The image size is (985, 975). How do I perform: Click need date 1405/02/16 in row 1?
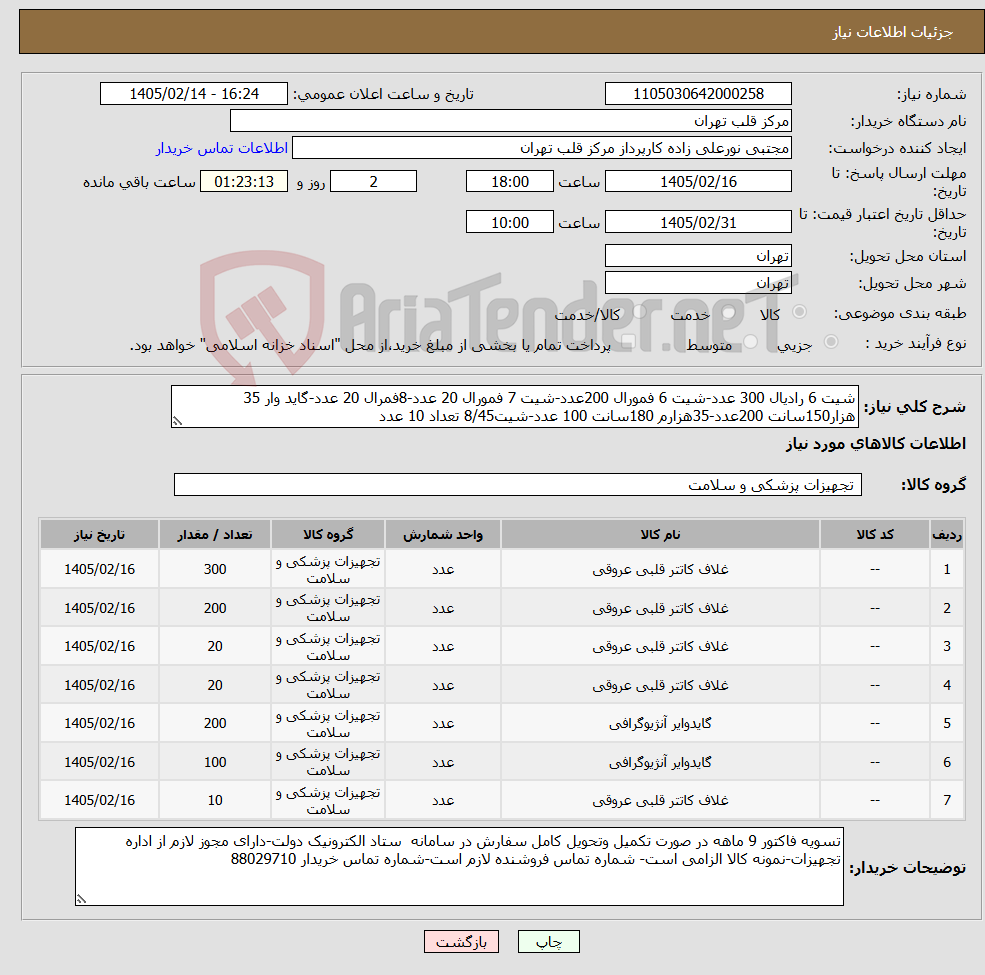(x=99, y=569)
